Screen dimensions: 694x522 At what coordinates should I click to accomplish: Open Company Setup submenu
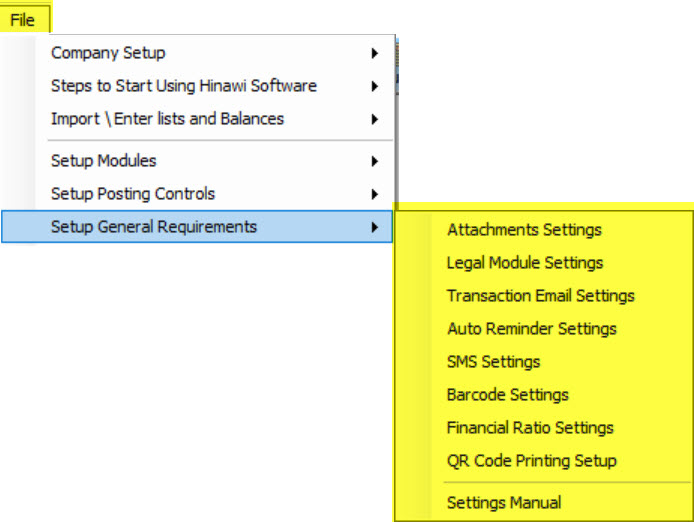198,53
